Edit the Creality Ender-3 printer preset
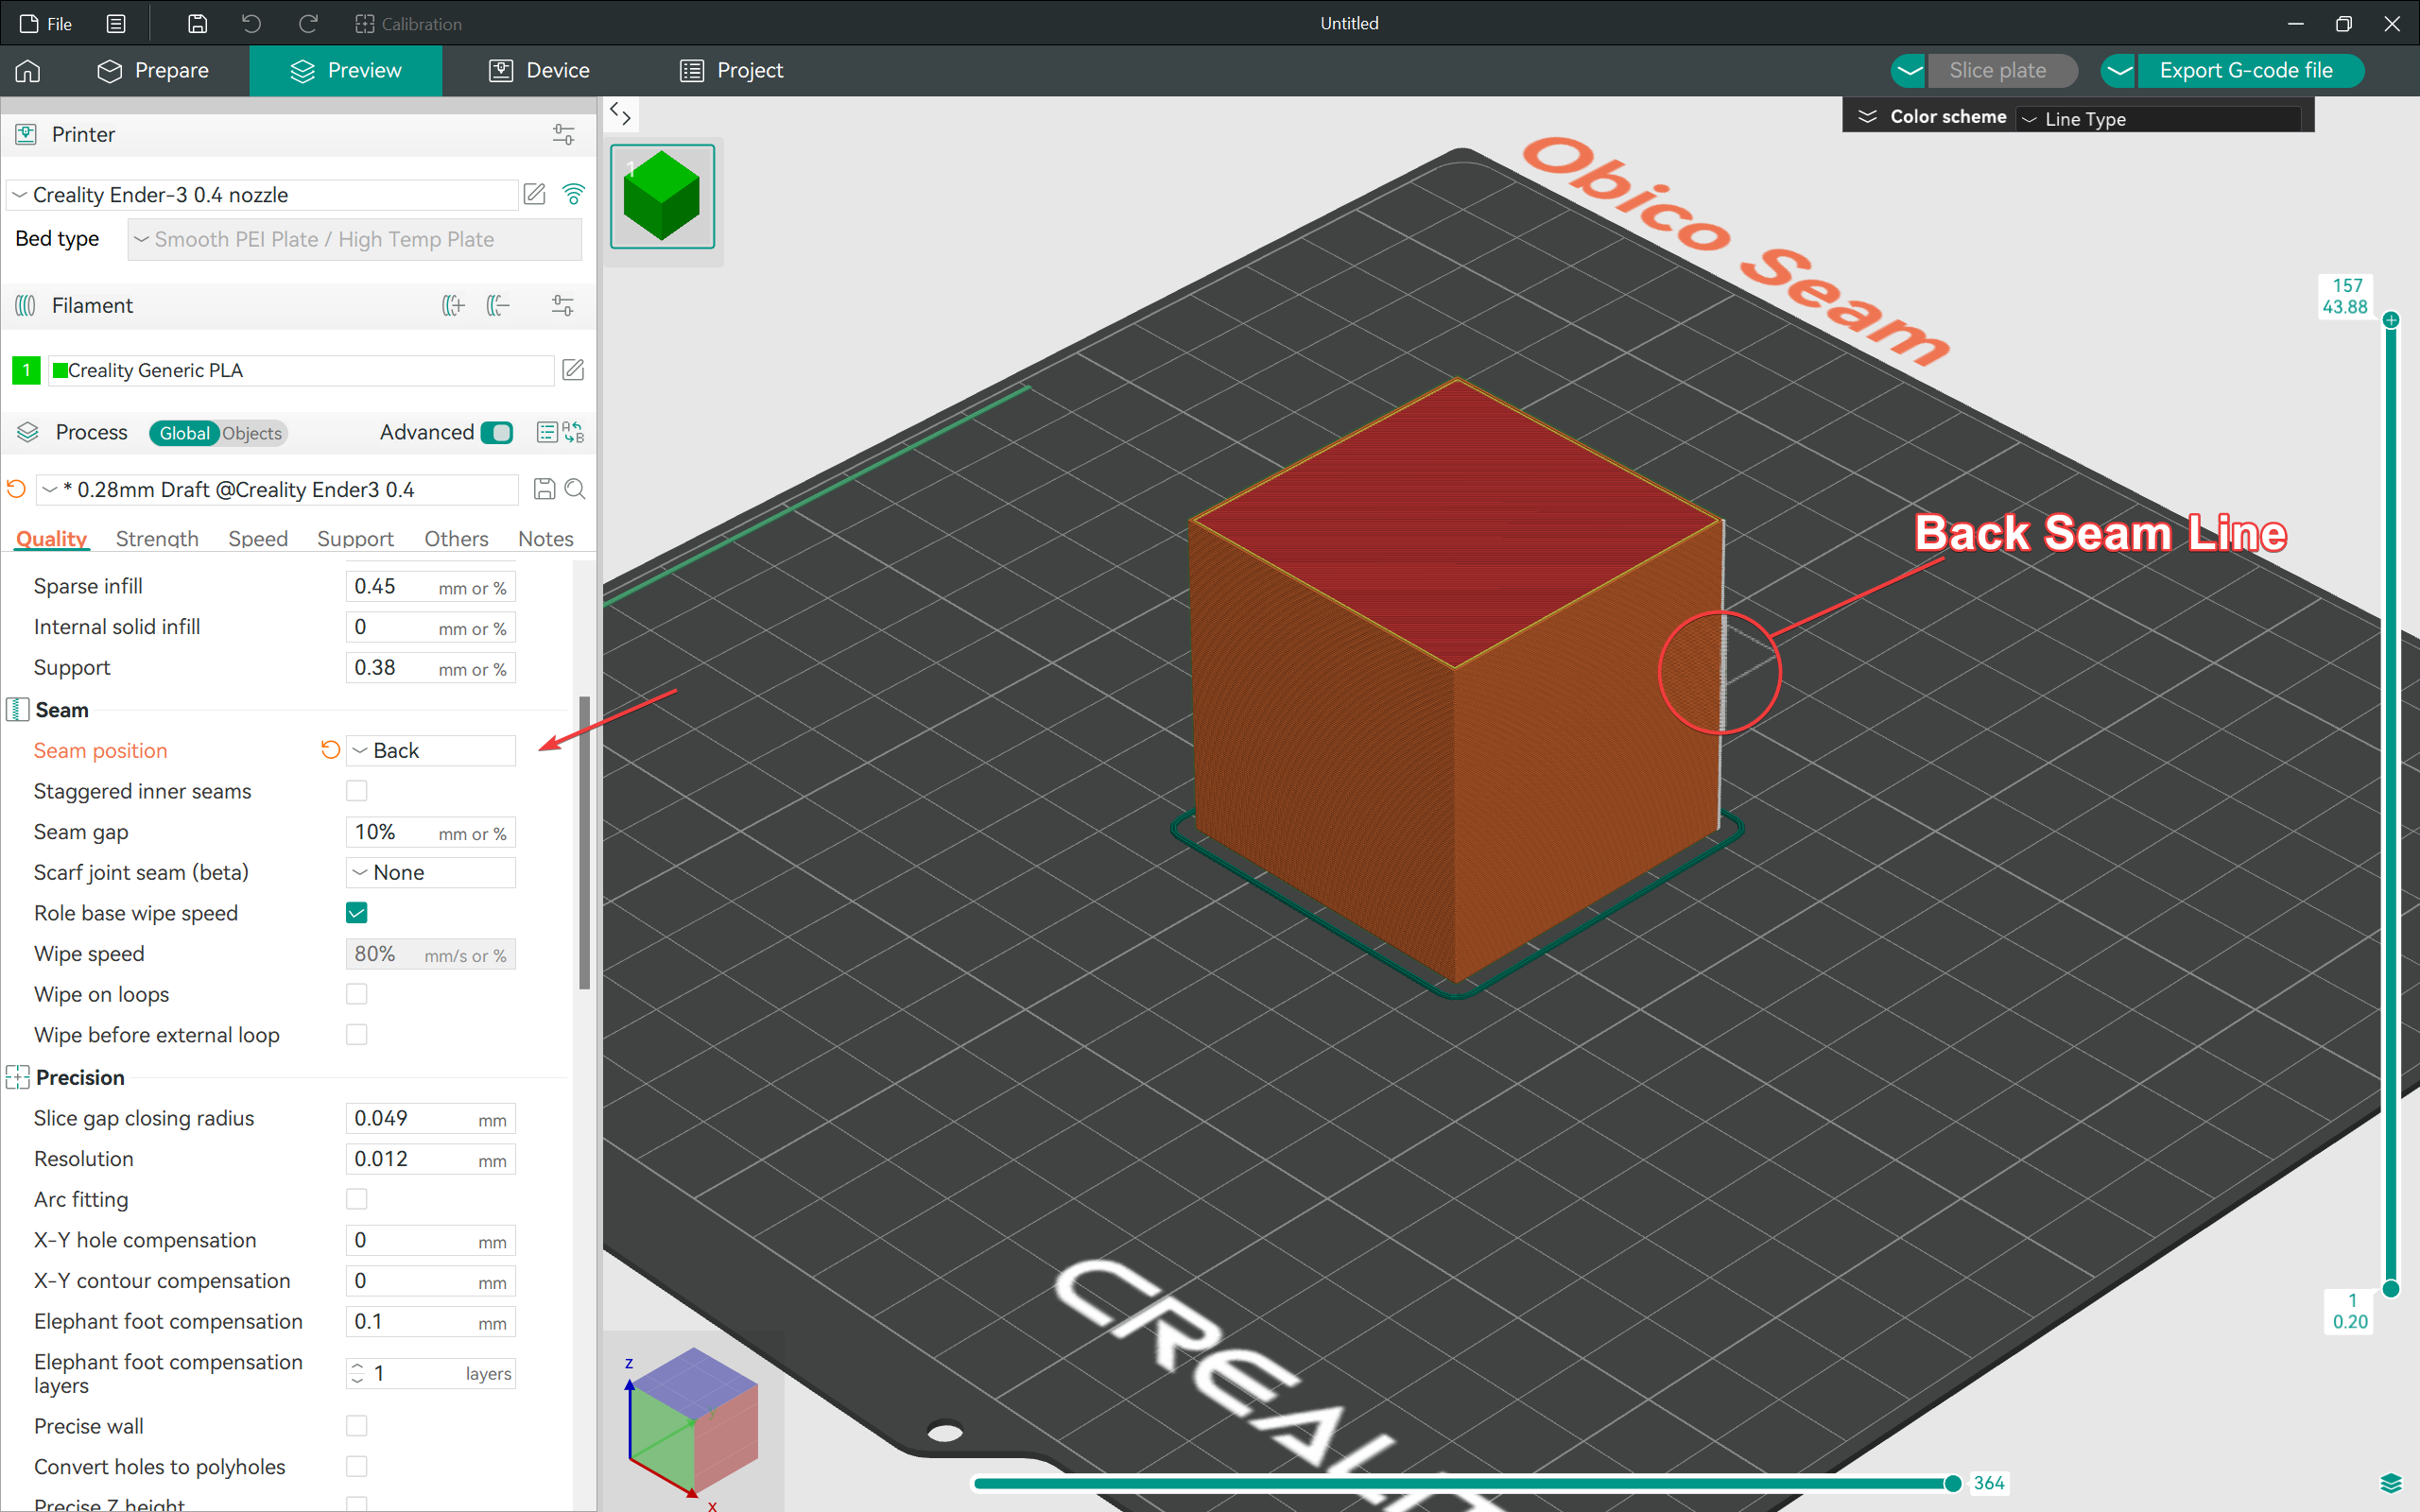Screen dimensions: 2420x1512 (535, 194)
